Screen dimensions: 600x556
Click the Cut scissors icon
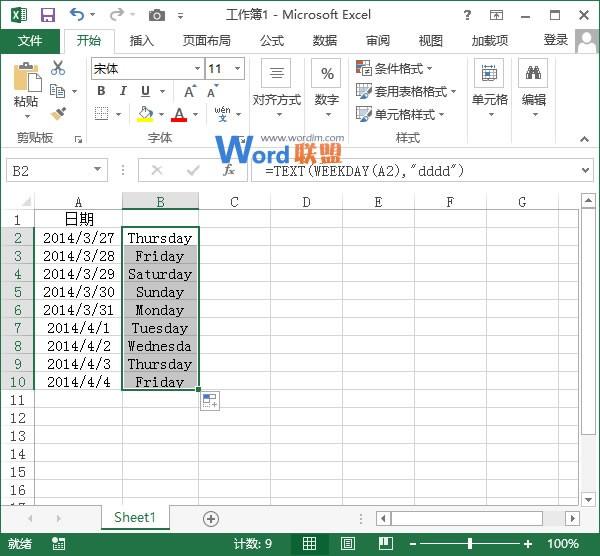coord(58,68)
